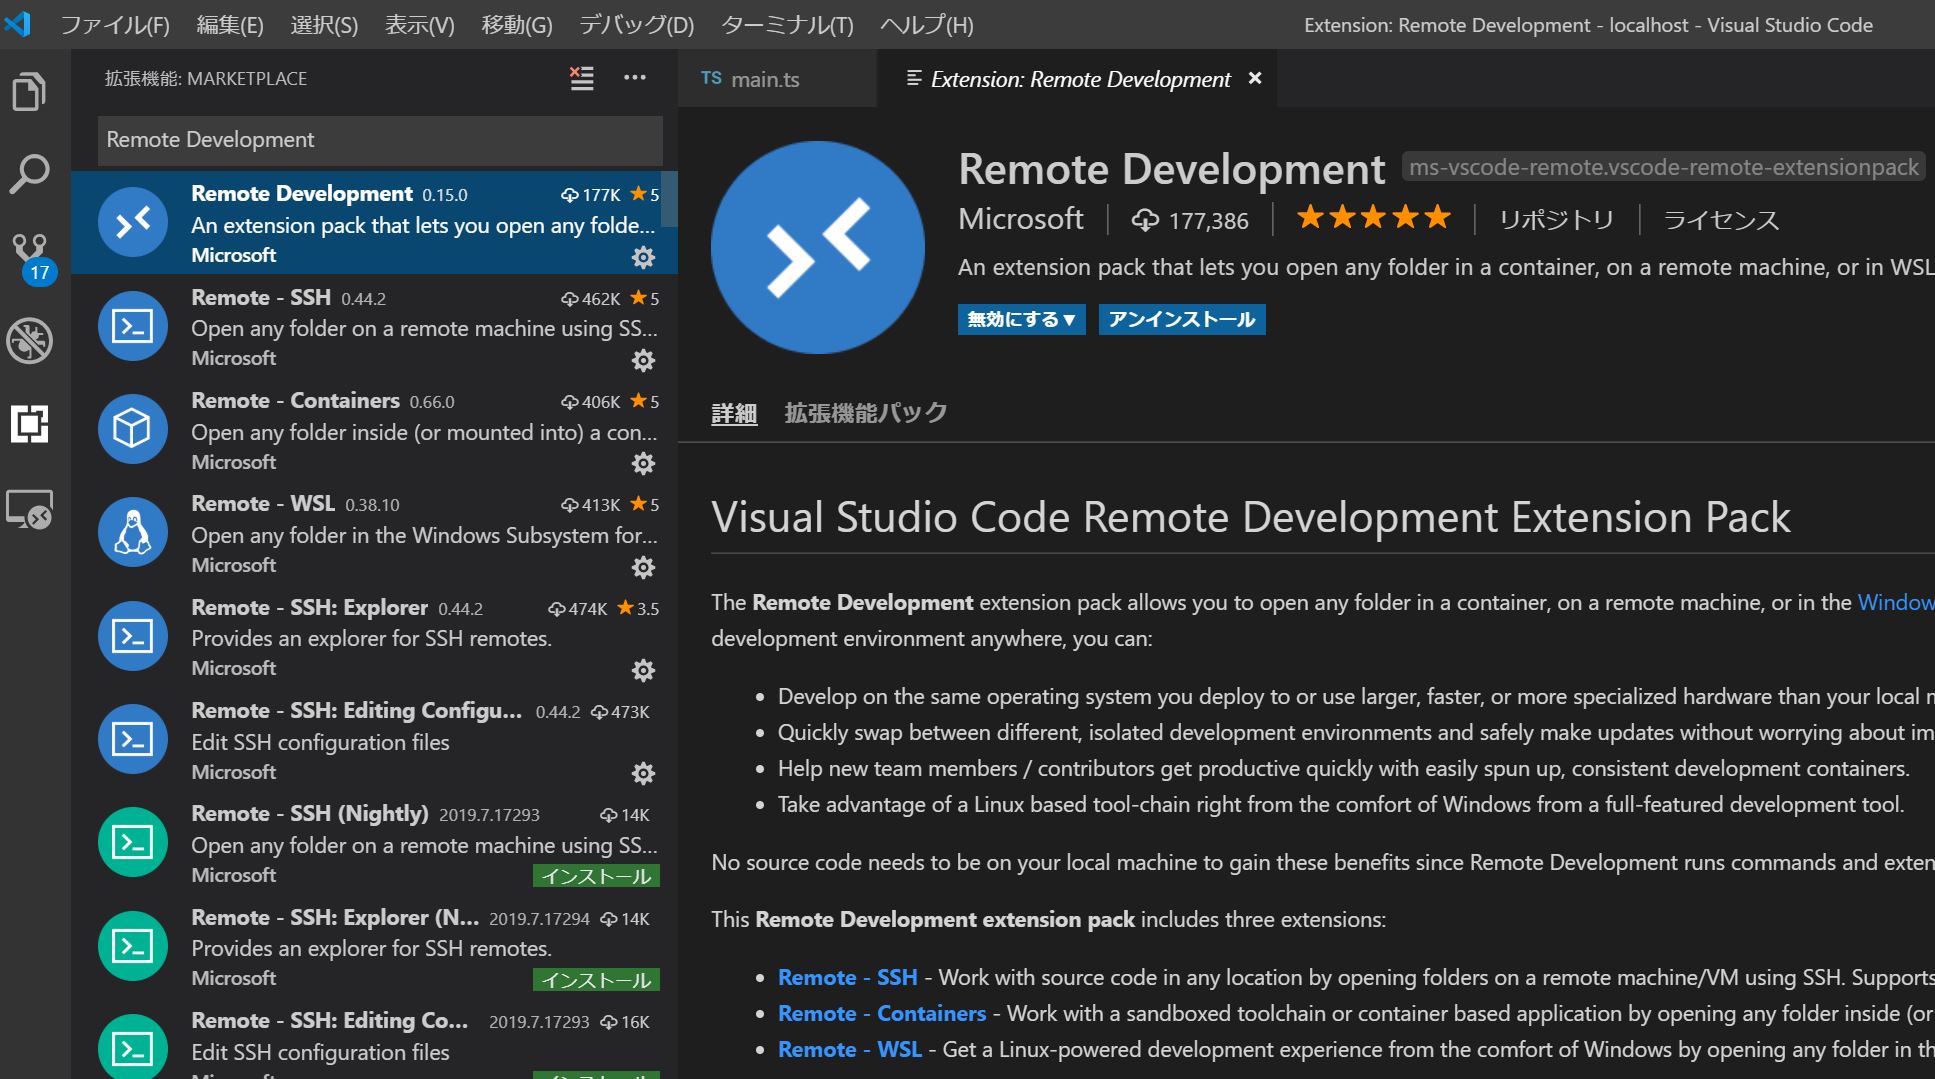Click the extension list scrollbar thumb
This screenshot has width=1935, height=1079.
pos(670,198)
